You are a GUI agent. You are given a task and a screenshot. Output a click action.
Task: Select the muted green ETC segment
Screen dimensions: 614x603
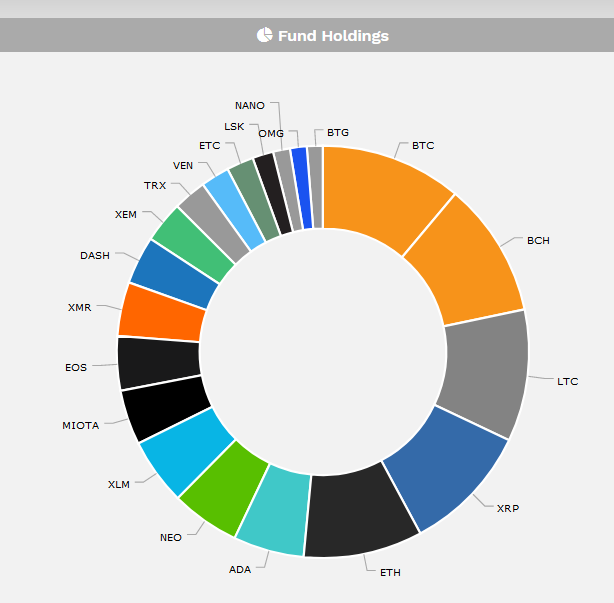[x=255, y=200]
